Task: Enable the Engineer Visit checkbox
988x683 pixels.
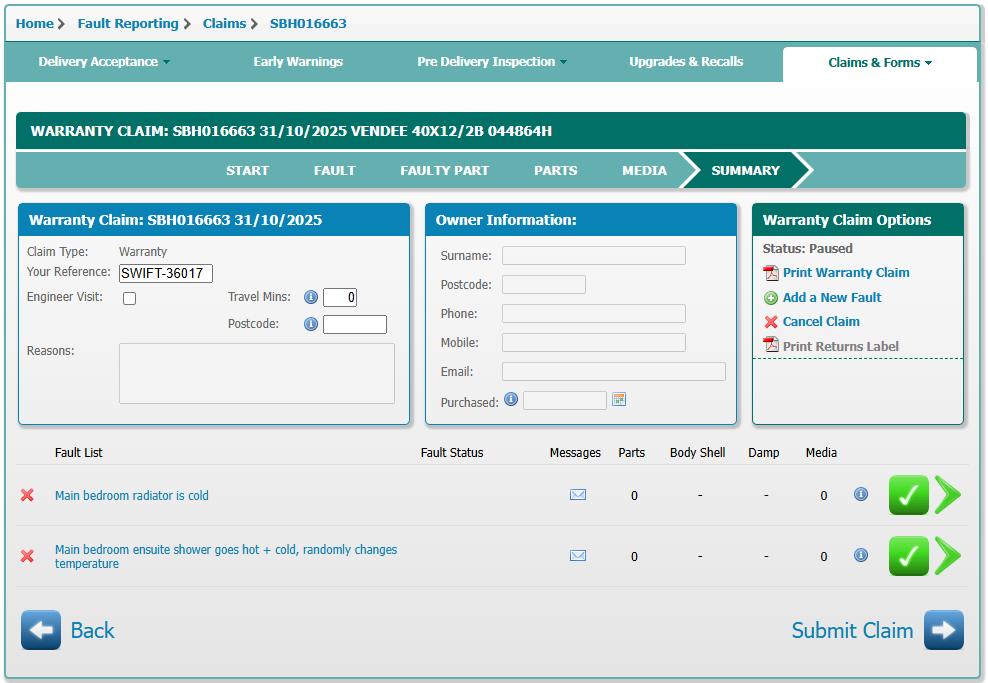Action: click(129, 298)
